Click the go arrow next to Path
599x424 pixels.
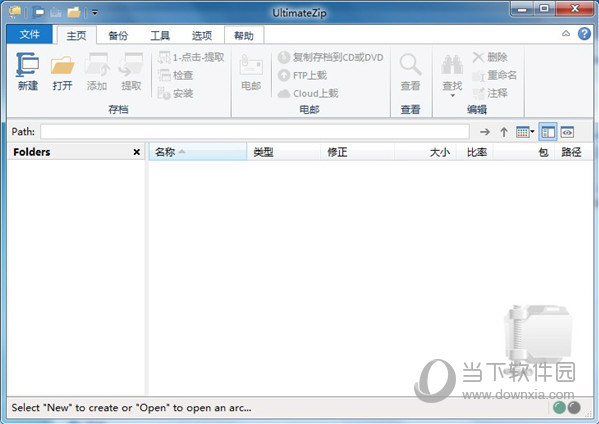(x=485, y=132)
